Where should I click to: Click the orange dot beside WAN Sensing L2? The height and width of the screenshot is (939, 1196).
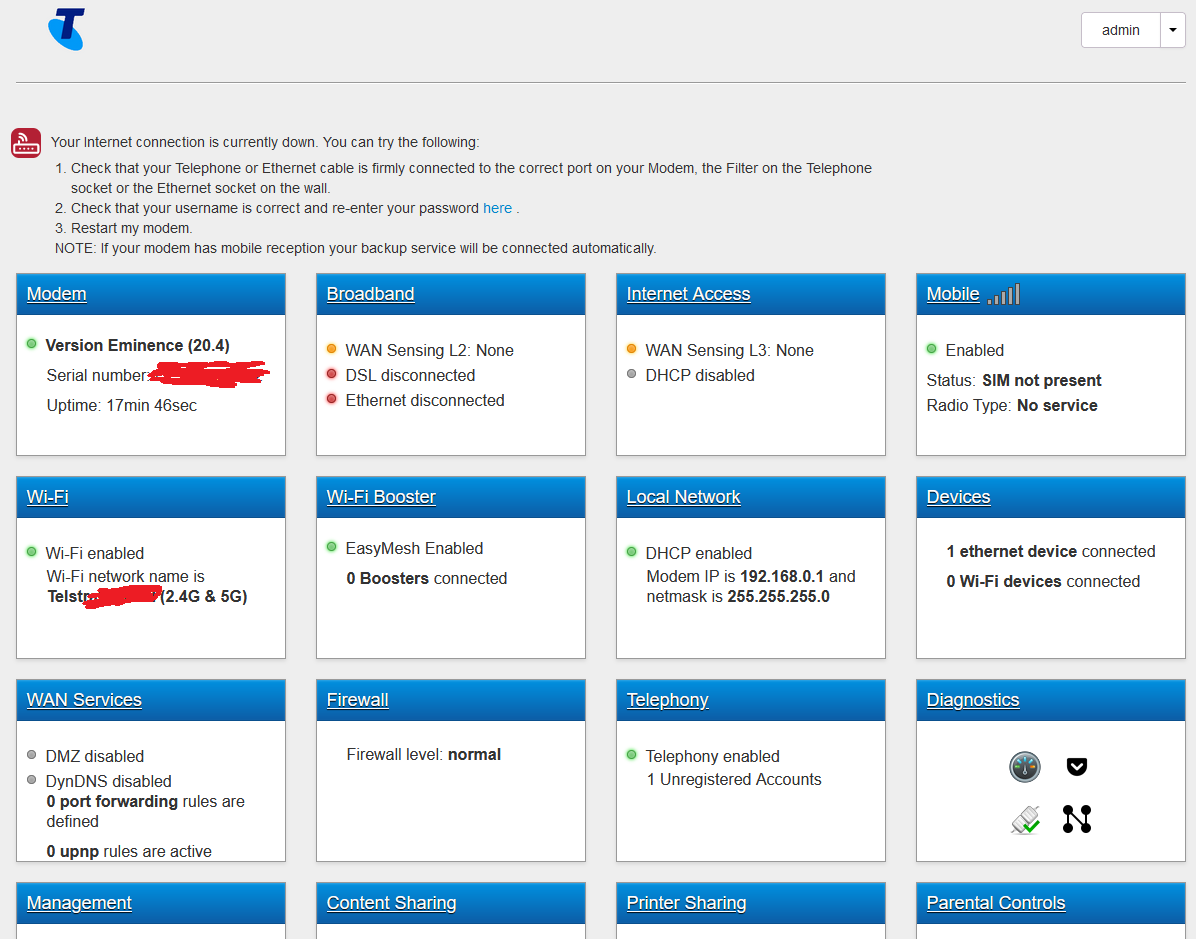(332, 349)
